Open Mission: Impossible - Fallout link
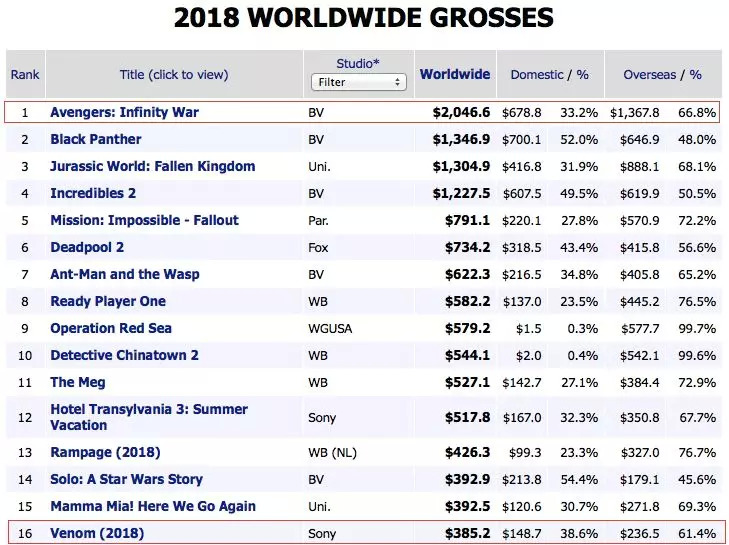 pos(144,220)
